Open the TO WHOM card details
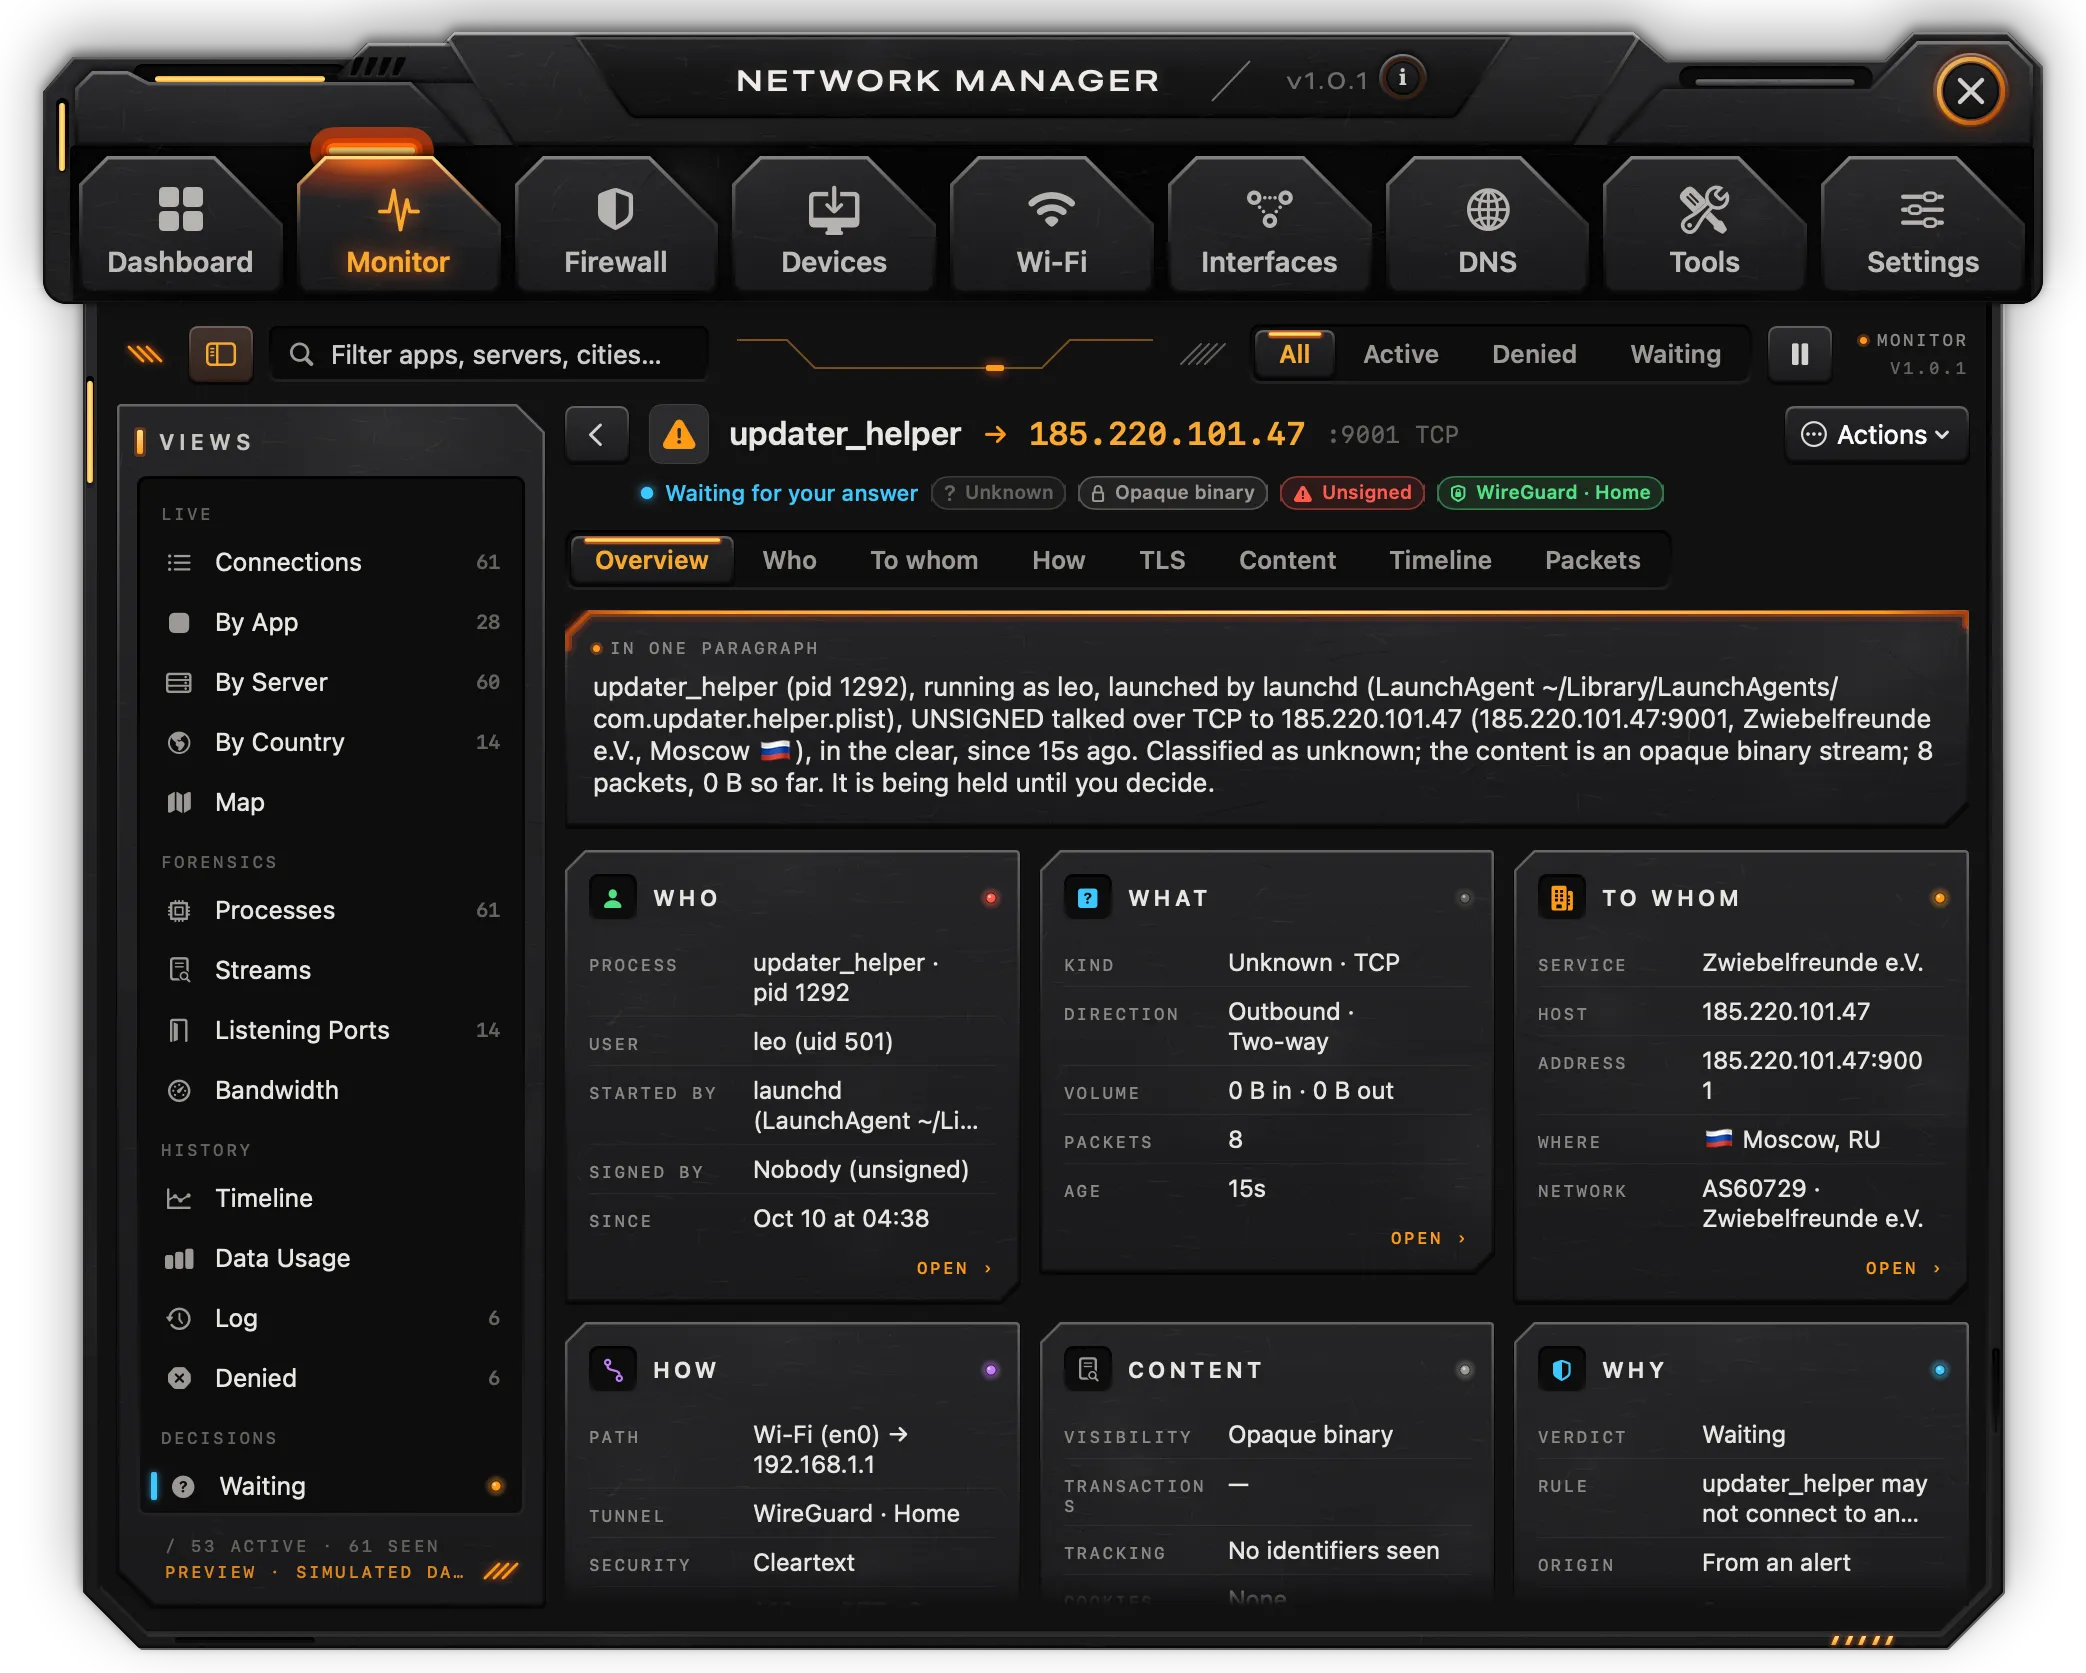The width and height of the screenshot is (2086, 1673). (x=1903, y=1267)
